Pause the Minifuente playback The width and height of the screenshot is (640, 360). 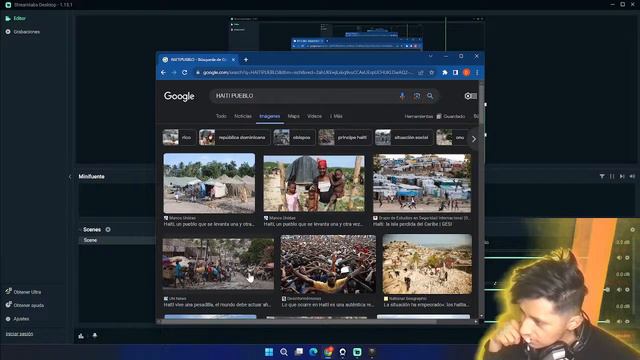[612, 176]
